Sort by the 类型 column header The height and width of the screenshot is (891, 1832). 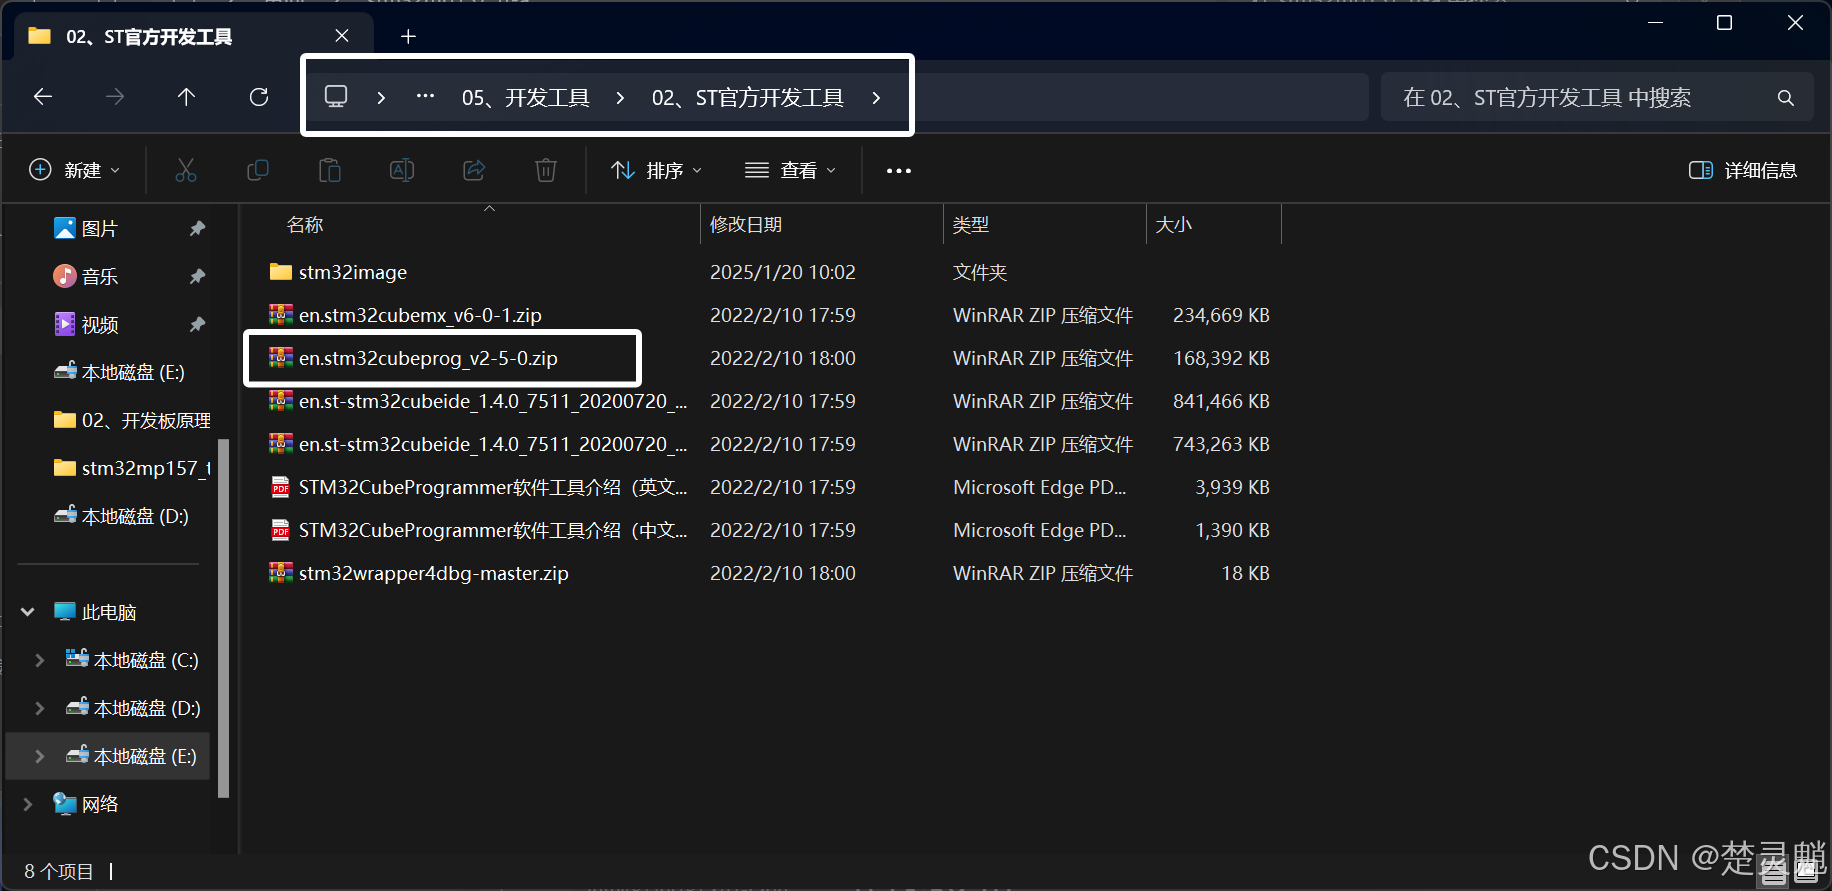tap(971, 225)
